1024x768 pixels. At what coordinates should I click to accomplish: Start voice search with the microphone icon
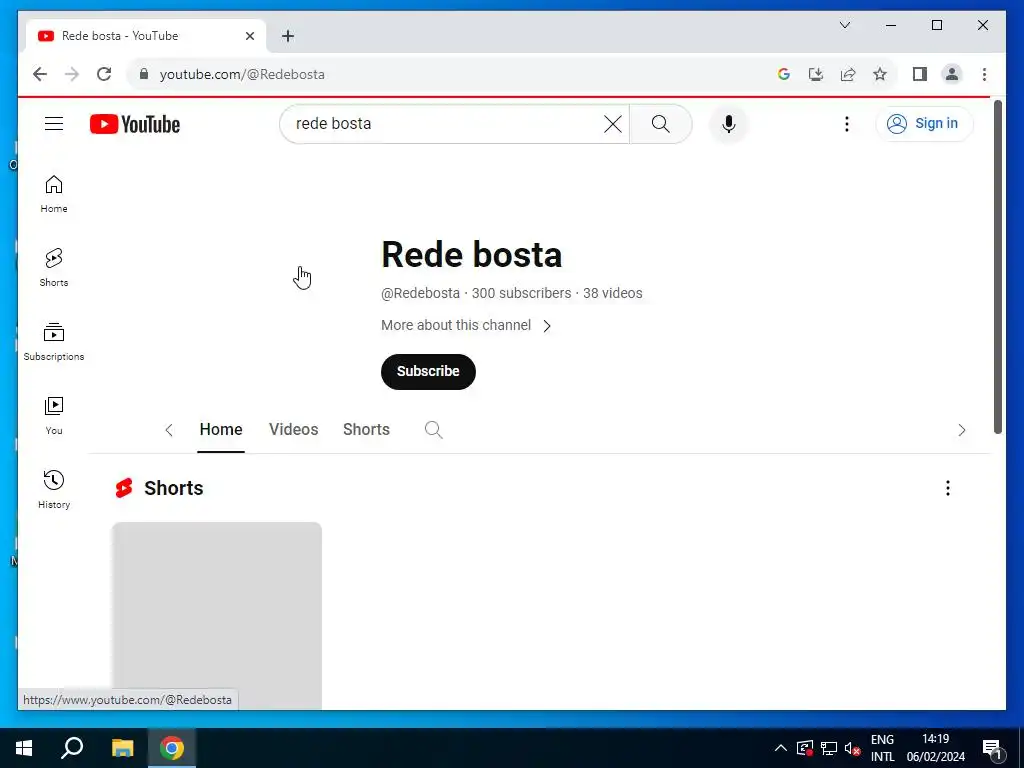[729, 123]
